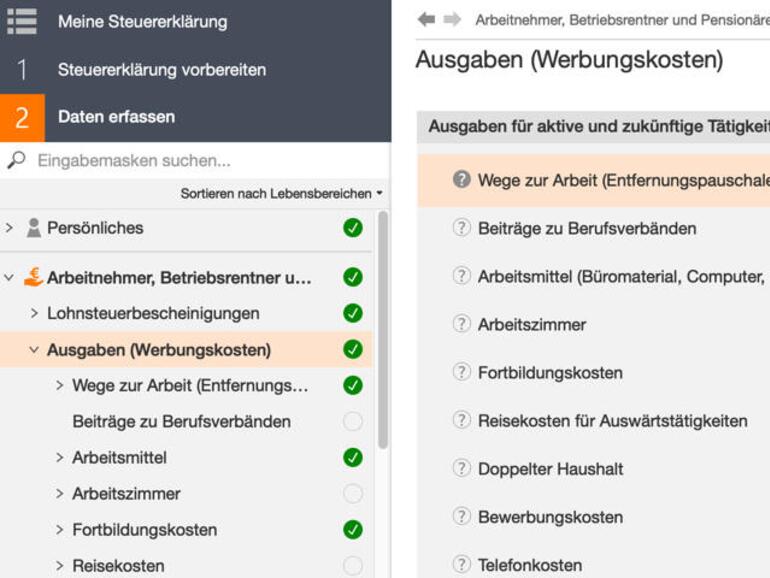The width and height of the screenshot is (770, 578).
Task: Select step 2 Daten erfassen
Action: point(116,117)
